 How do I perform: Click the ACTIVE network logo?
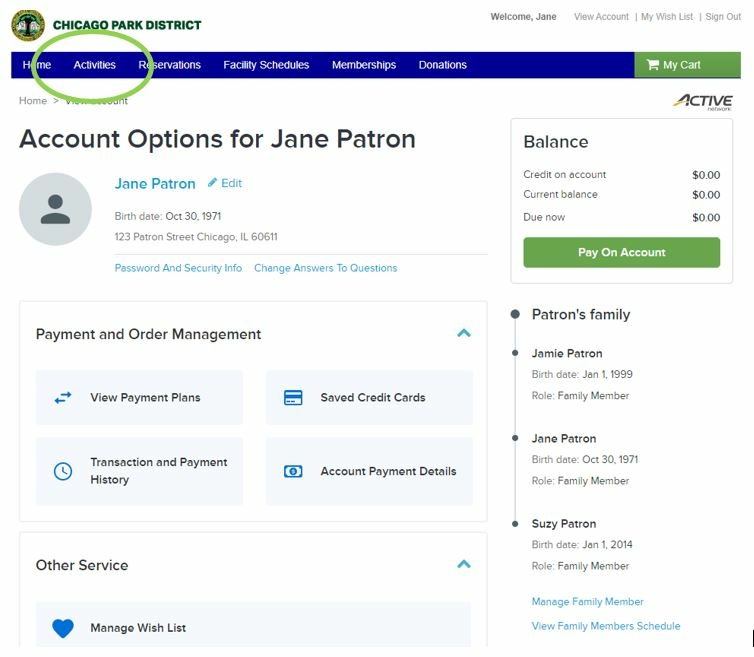click(703, 101)
